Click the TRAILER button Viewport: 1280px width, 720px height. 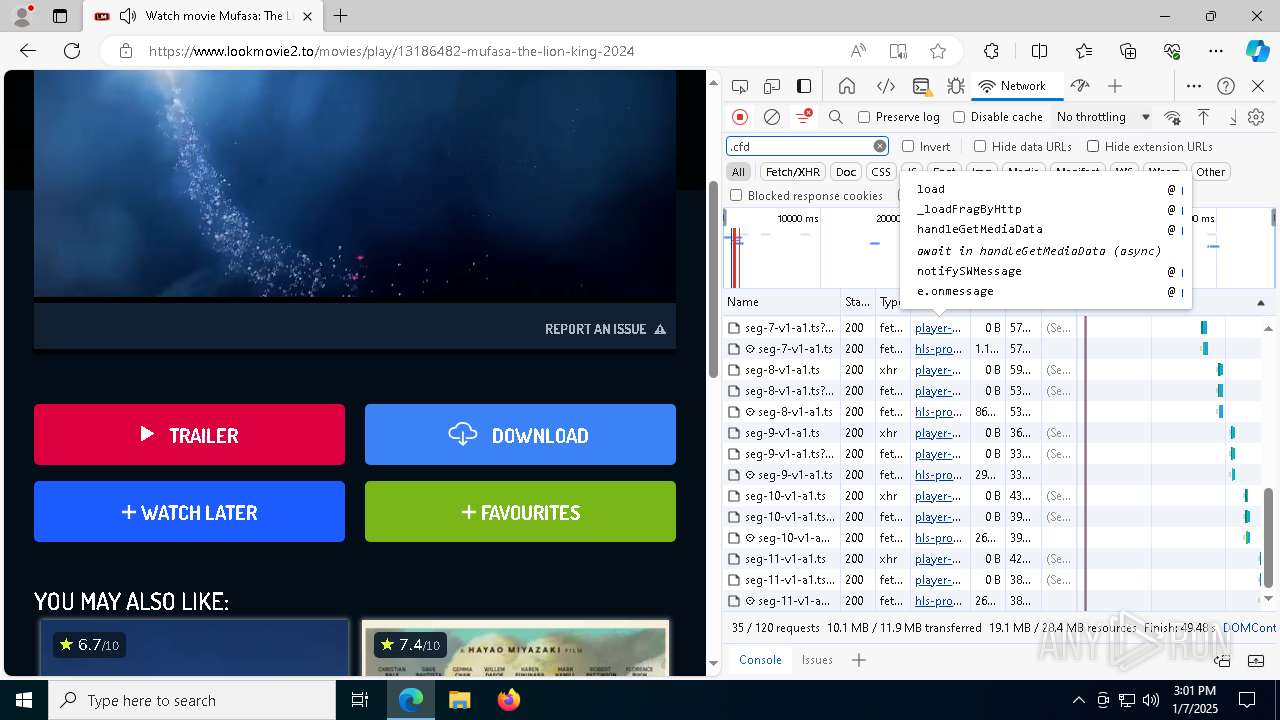pyautogui.click(x=189, y=435)
